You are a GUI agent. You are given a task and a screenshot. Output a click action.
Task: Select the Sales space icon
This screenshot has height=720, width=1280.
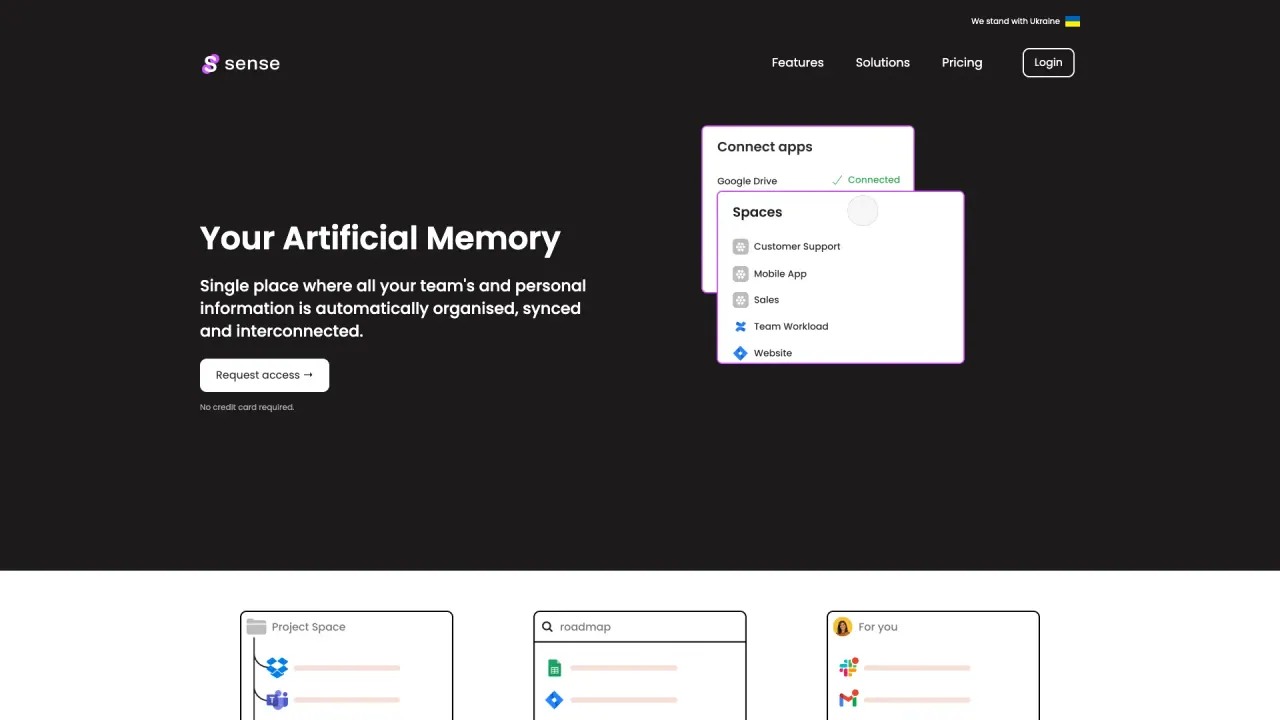click(740, 300)
